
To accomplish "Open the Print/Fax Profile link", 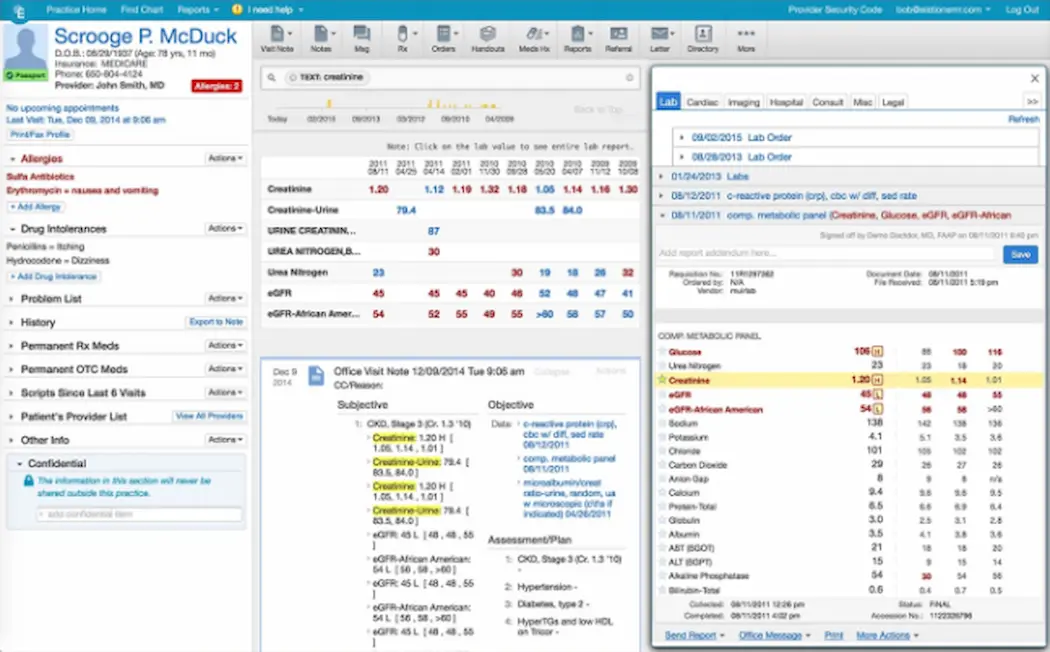I will (41, 133).
